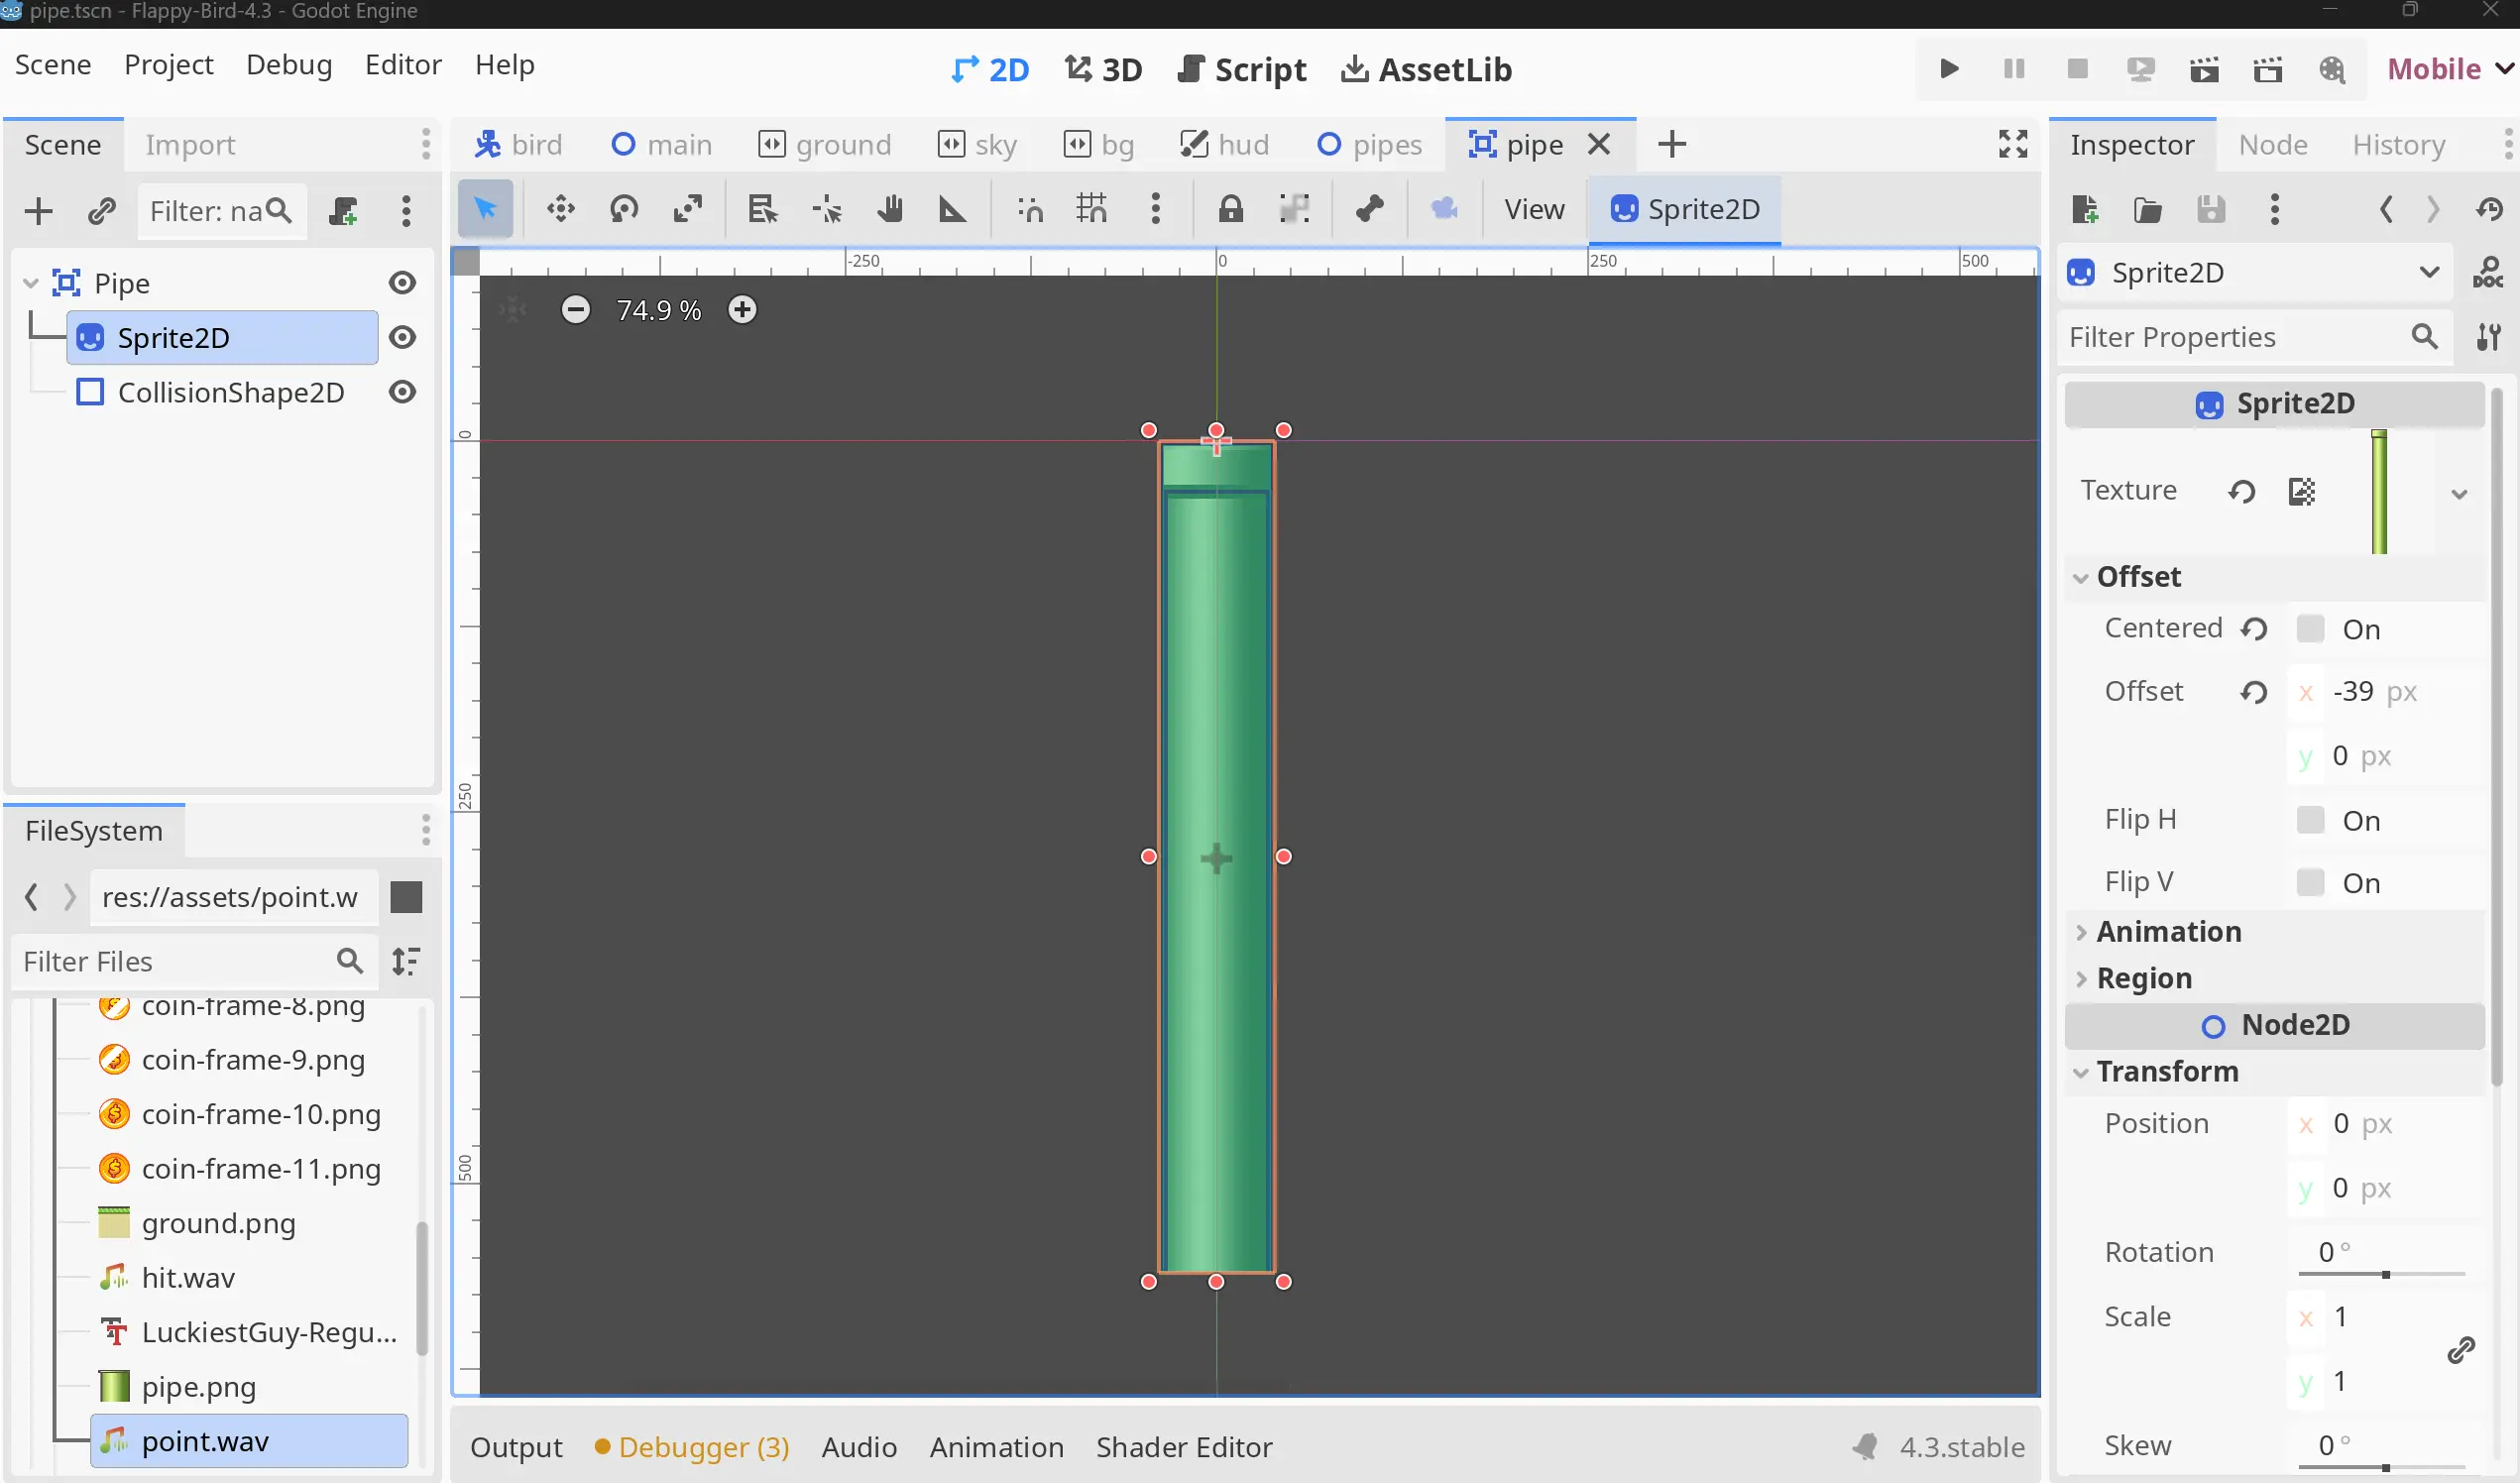Toggle distraction-free mode
The image size is (2520, 1483).
point(2012,144)
